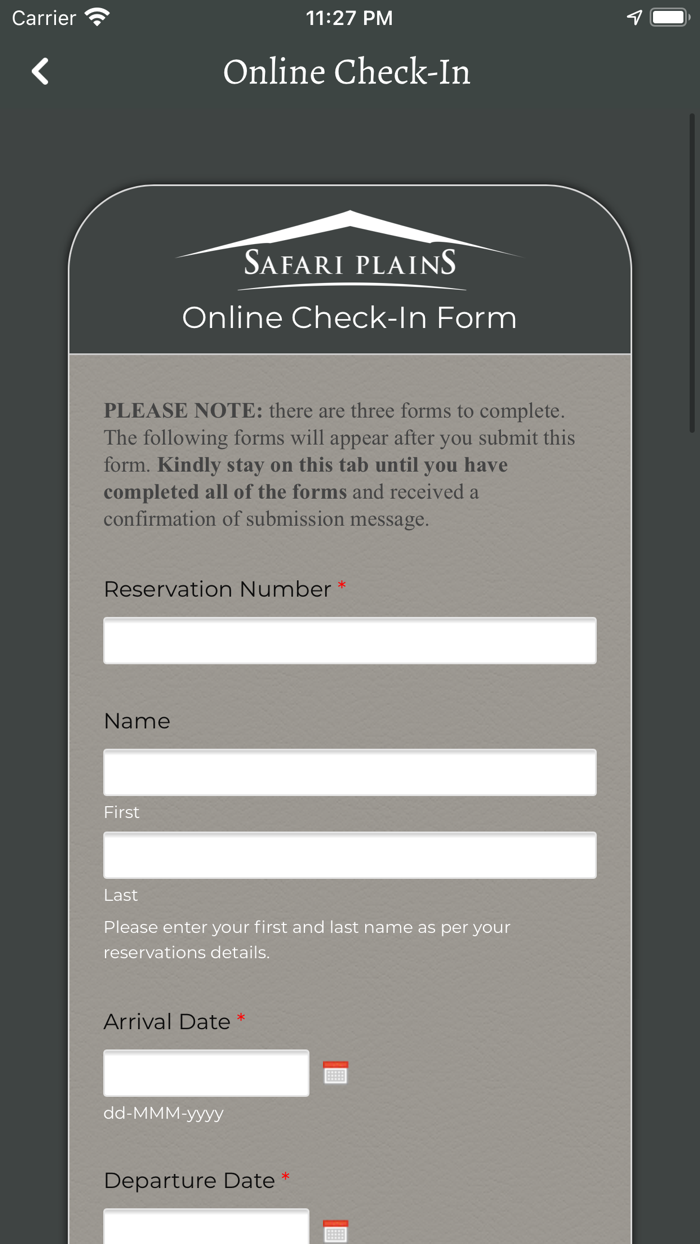Click the Departure Date label
This screenshot has width=700, height=1244.
point(189,1180)
